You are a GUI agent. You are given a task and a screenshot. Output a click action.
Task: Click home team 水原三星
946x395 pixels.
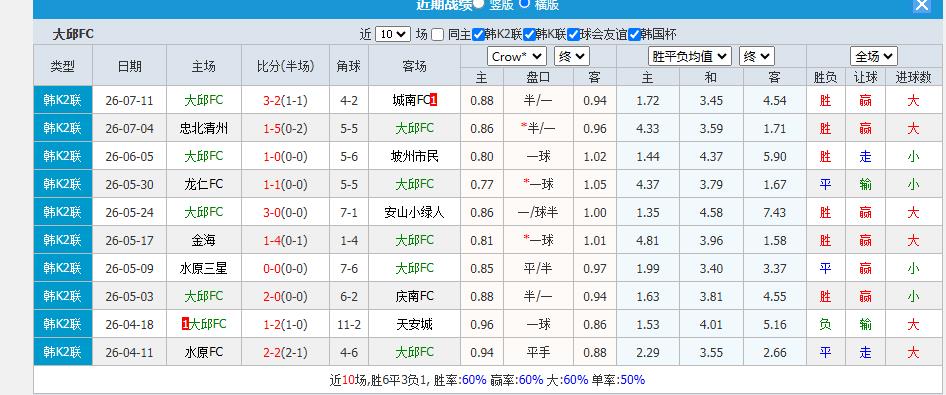(x=204, y=268)
